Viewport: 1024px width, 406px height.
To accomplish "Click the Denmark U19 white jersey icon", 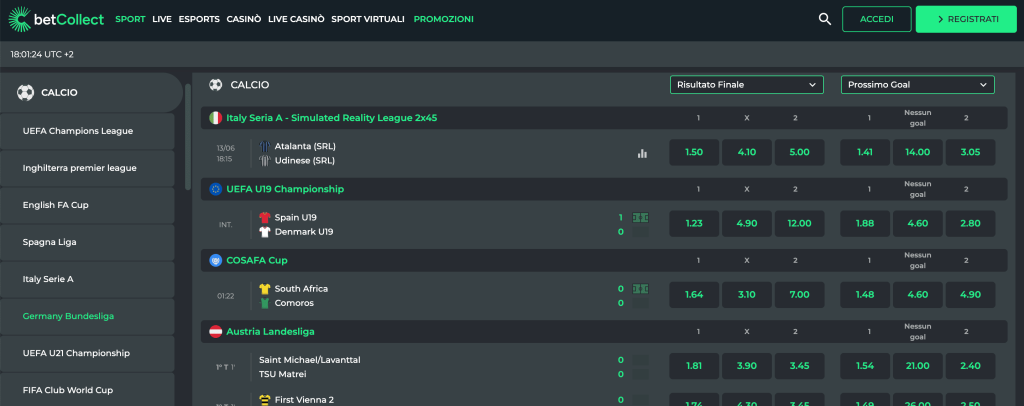I will 264,232.
